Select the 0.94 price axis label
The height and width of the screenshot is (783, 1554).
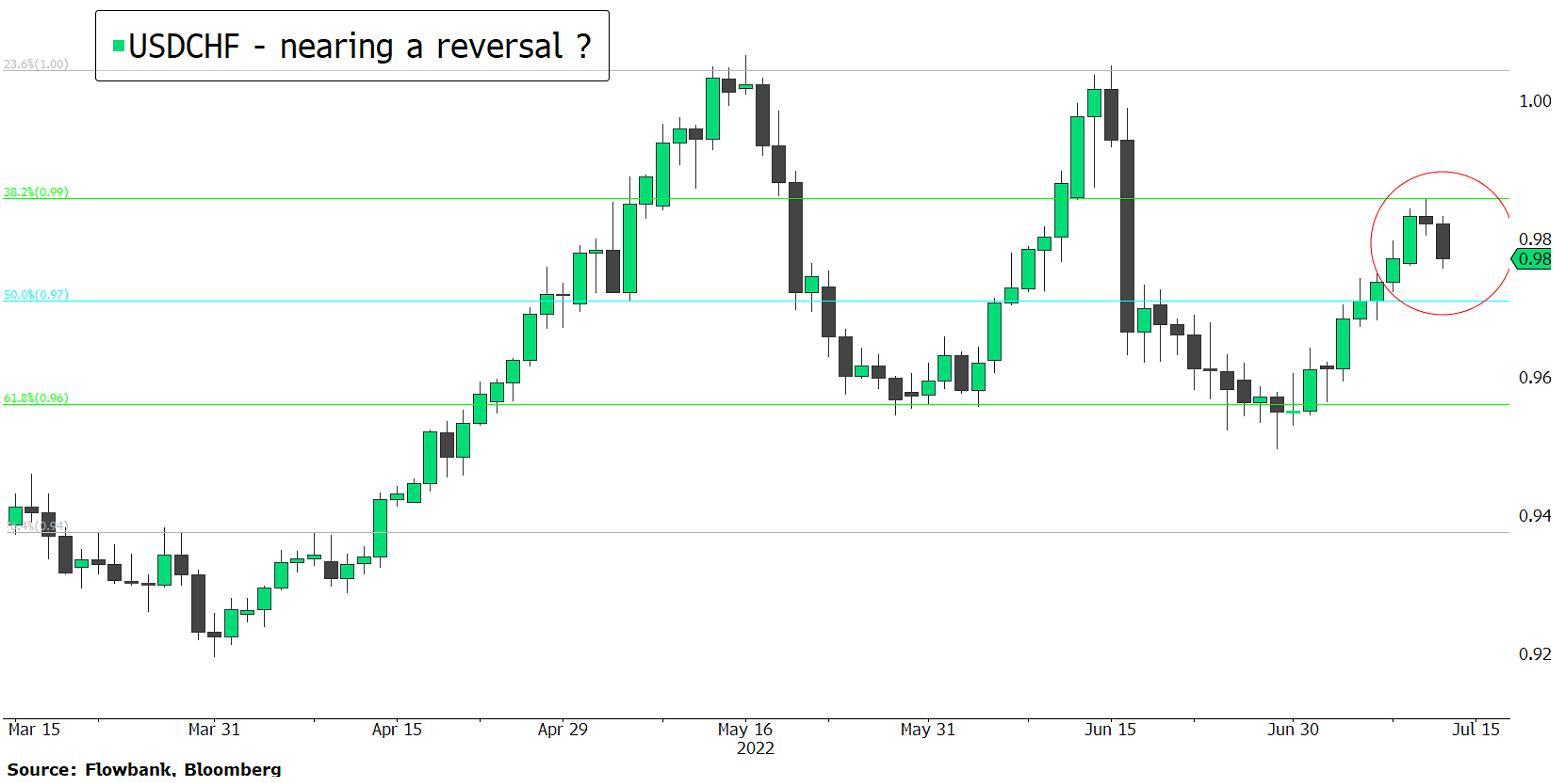tap(1533, 516)
